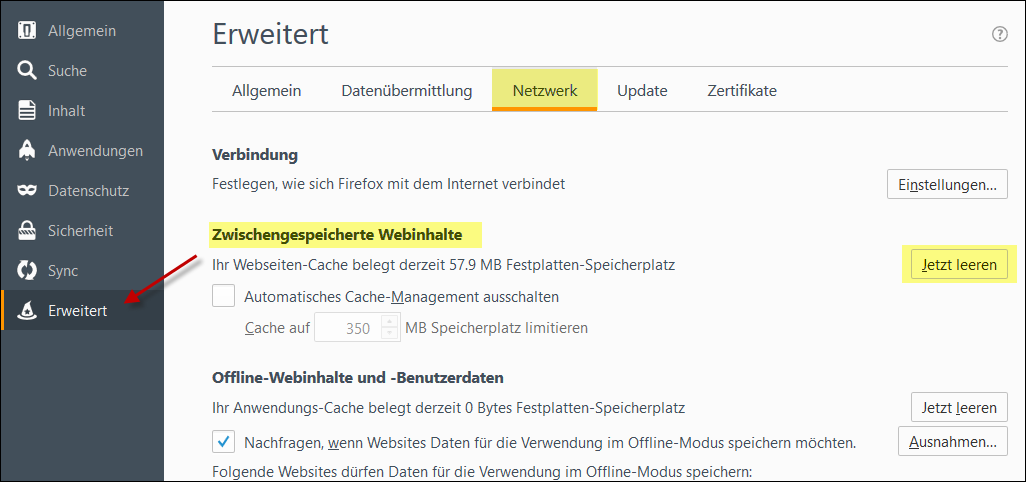Viewport: 1026px width, 482px height.
Task: Click the Offline-Webinhalte und -Benutzerdaten heading
Action: (x=357, y=377)
